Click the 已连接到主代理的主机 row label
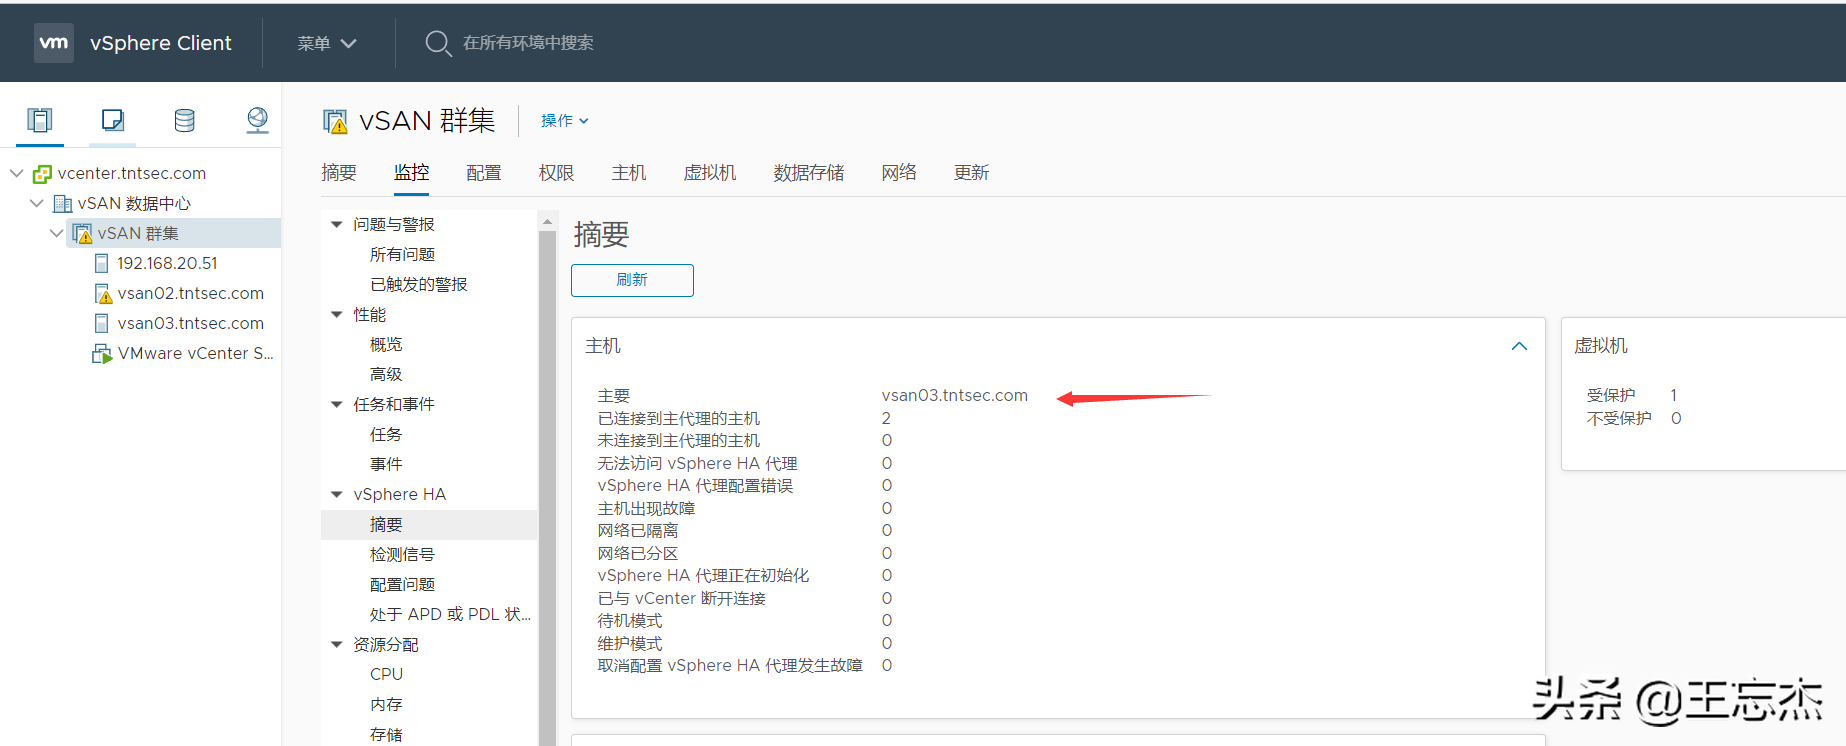1846x746 pixels. coord(679,418)
